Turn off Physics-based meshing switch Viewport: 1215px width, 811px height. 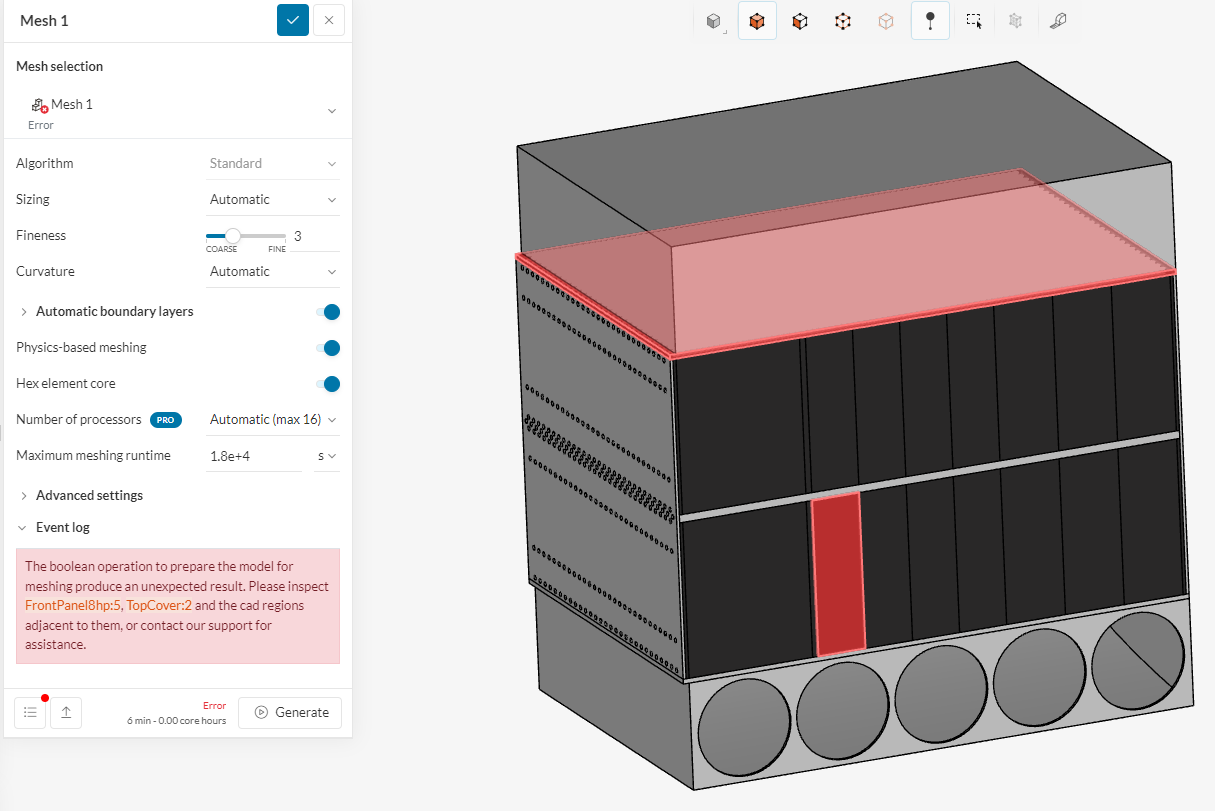point(328,348)
